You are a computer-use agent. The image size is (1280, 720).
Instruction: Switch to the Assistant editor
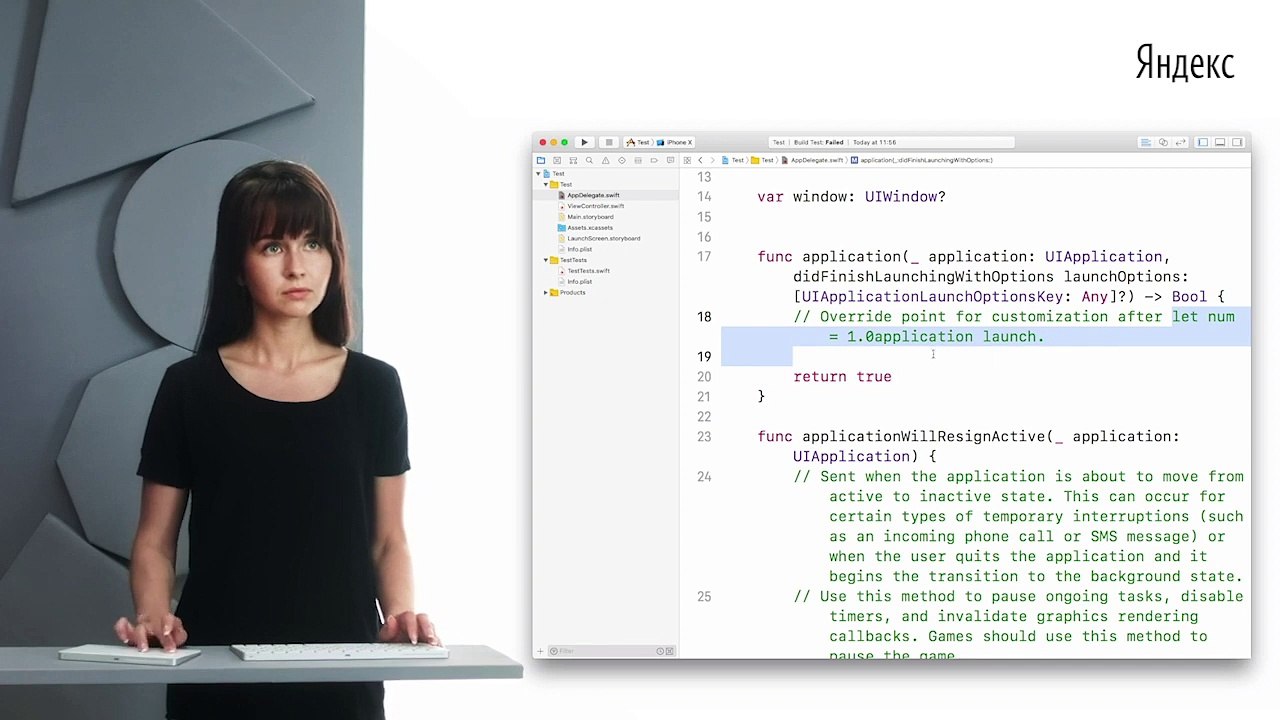click(1163, 142)
